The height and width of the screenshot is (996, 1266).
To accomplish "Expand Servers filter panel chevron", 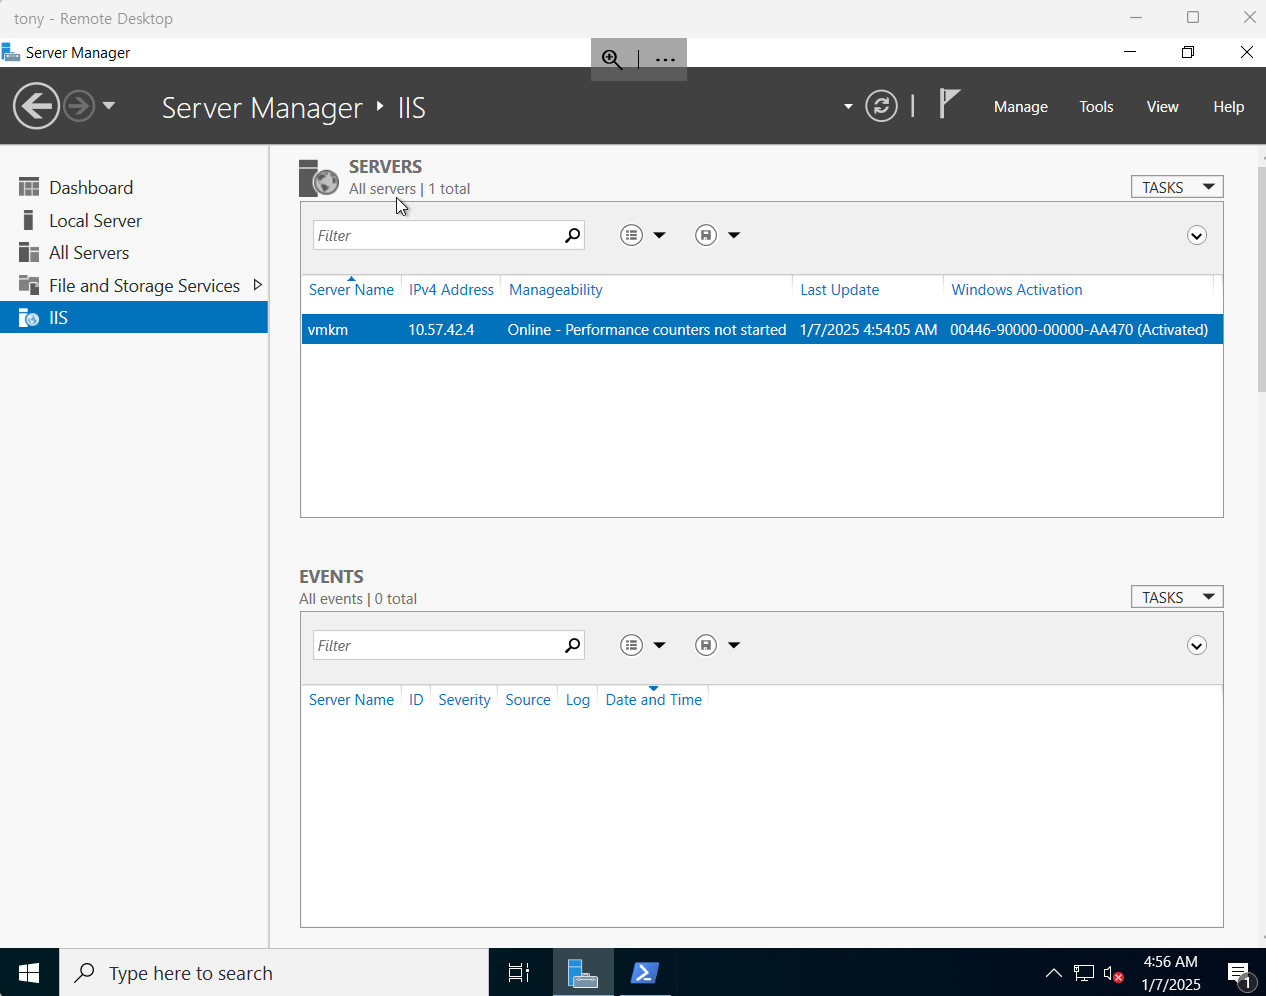I will 1197,236.
